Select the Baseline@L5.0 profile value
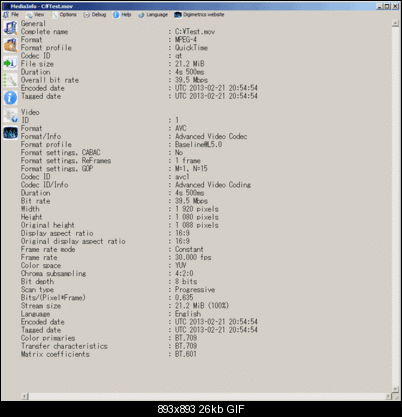Viewport: 402px width, 417px height. pyautogui.click(x=198, y=144)
